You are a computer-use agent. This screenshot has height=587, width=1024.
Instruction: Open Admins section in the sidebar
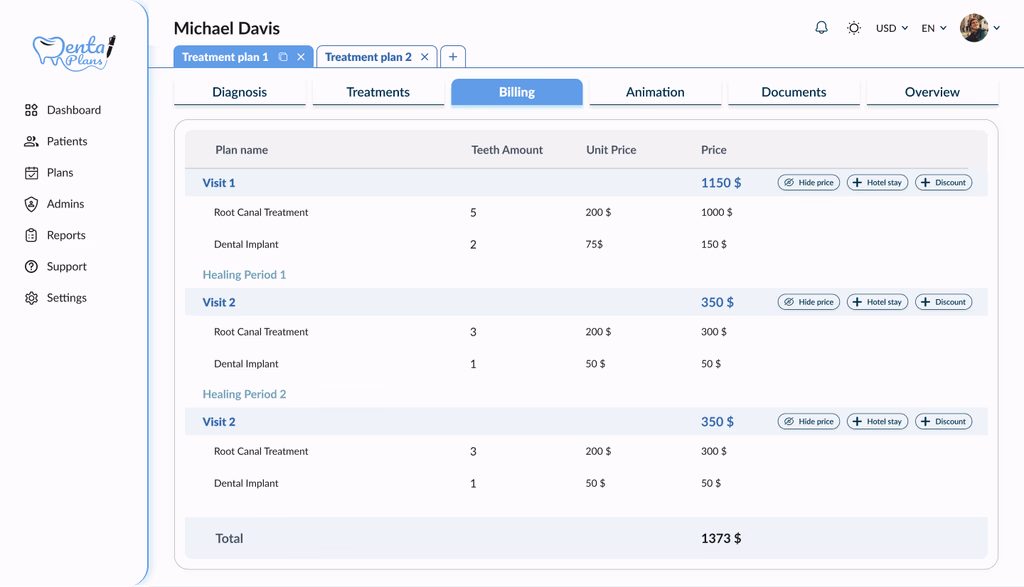[65, 204]
